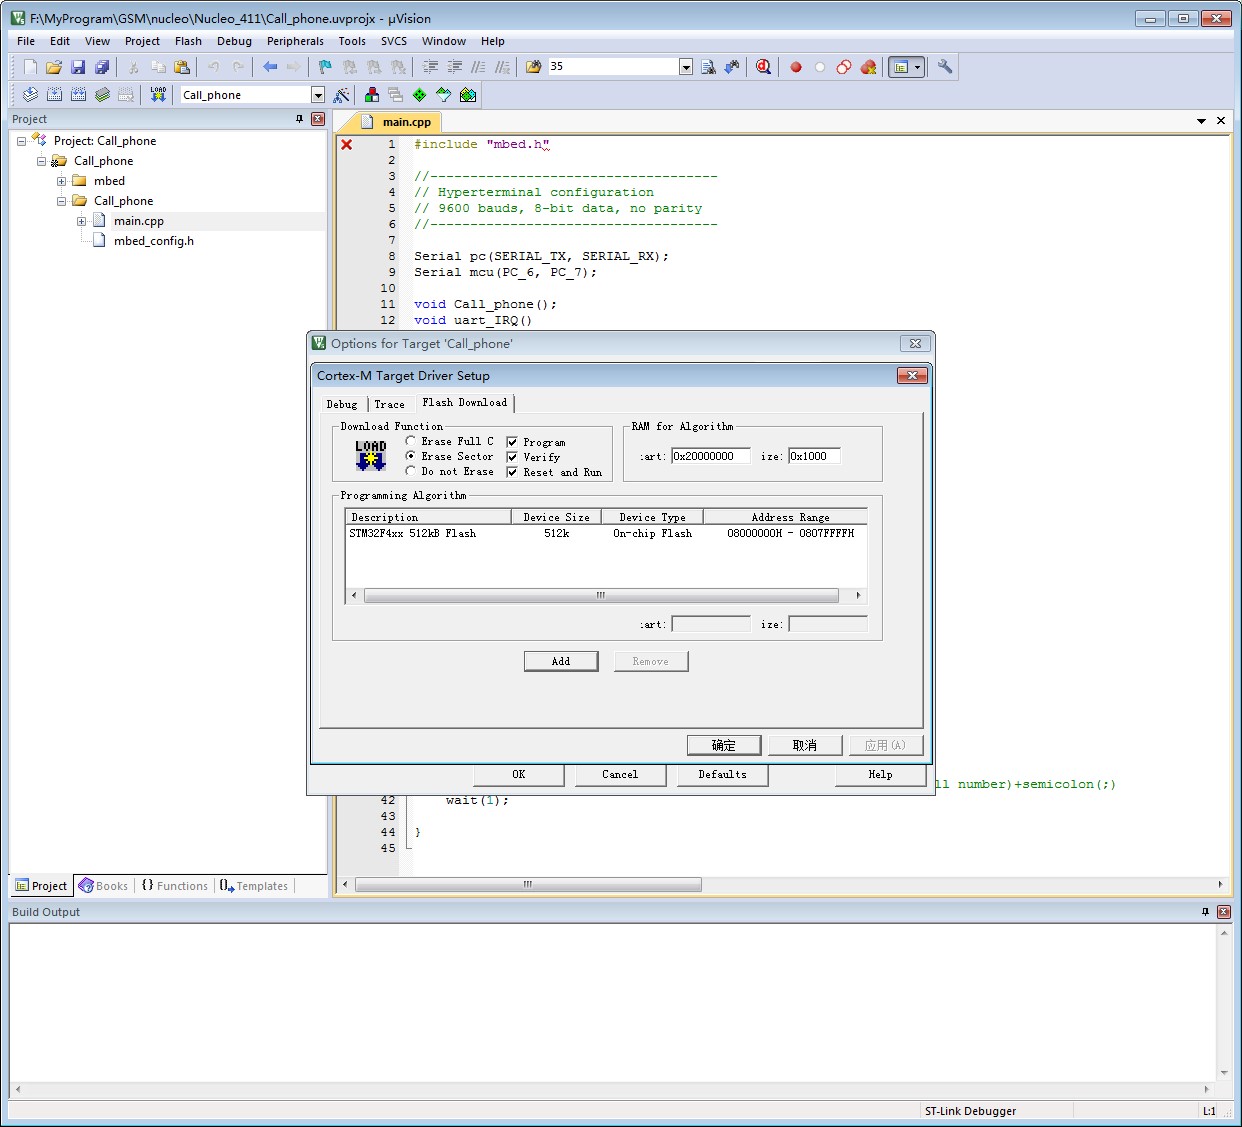Start the debug session icon
Viewport: 1242px width, 1127px height.
pos(763,67)
